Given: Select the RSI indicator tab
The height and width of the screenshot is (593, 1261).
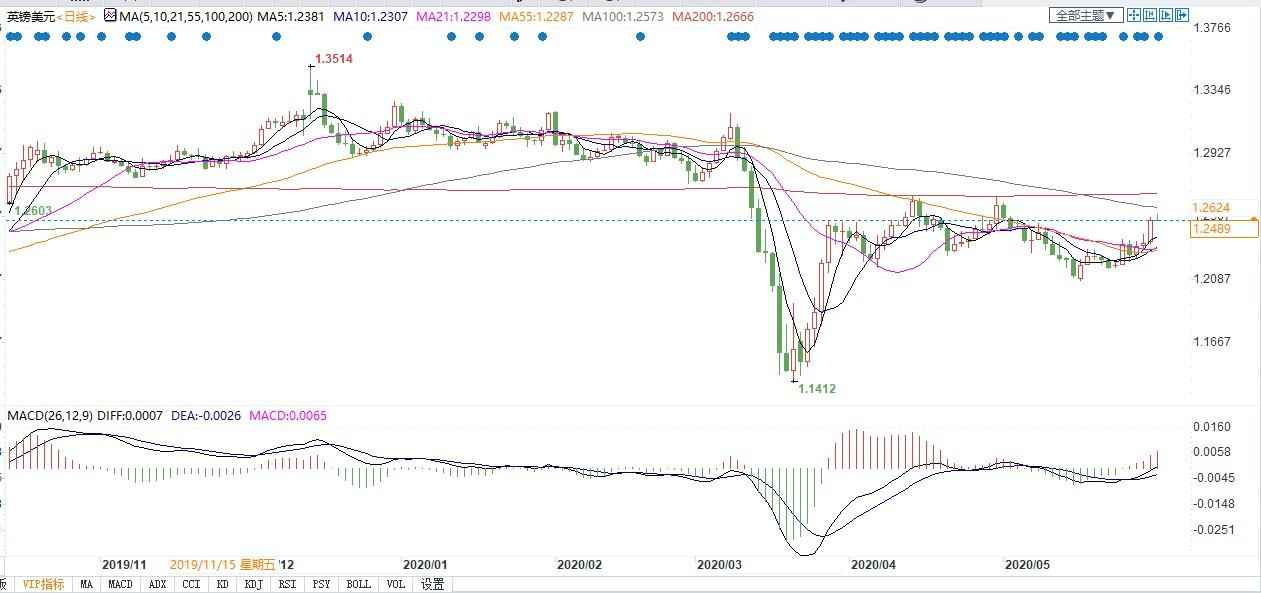Looking at the screenshot, I should pos(288,584).
